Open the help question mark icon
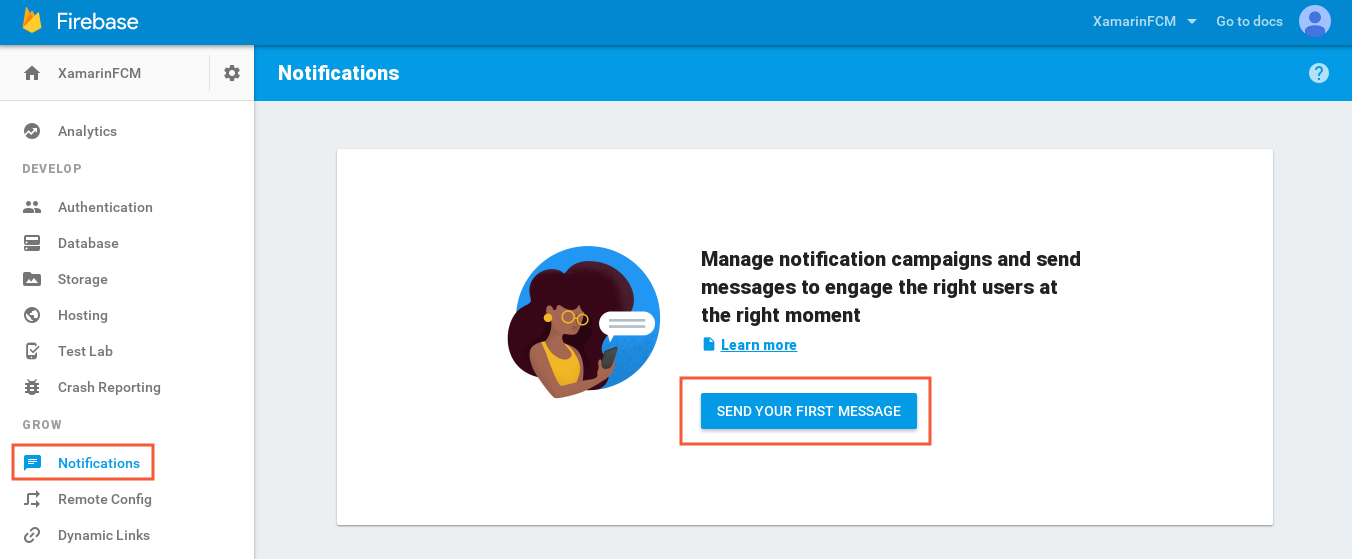Viewport: 1352px width, 559px height. point(1319,73)
